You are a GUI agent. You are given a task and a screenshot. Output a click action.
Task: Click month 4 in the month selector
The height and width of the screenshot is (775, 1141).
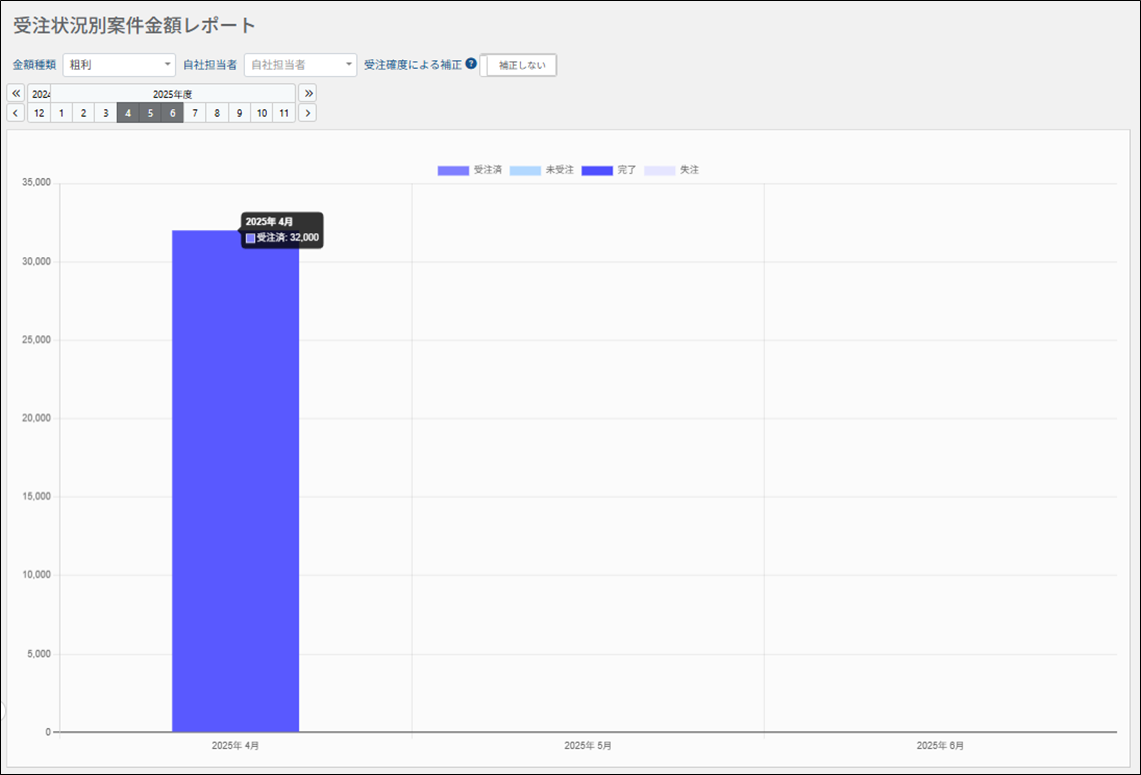tap(128, 113)
